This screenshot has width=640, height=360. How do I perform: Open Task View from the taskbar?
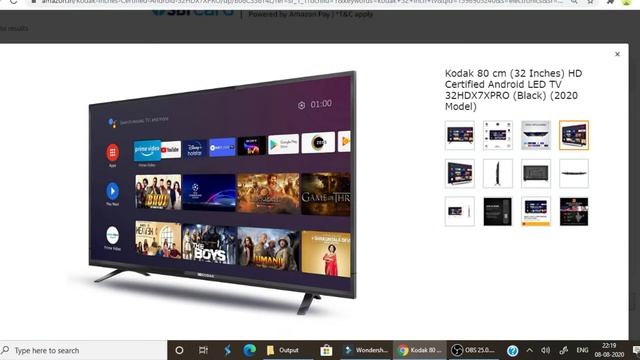(203, 350)
